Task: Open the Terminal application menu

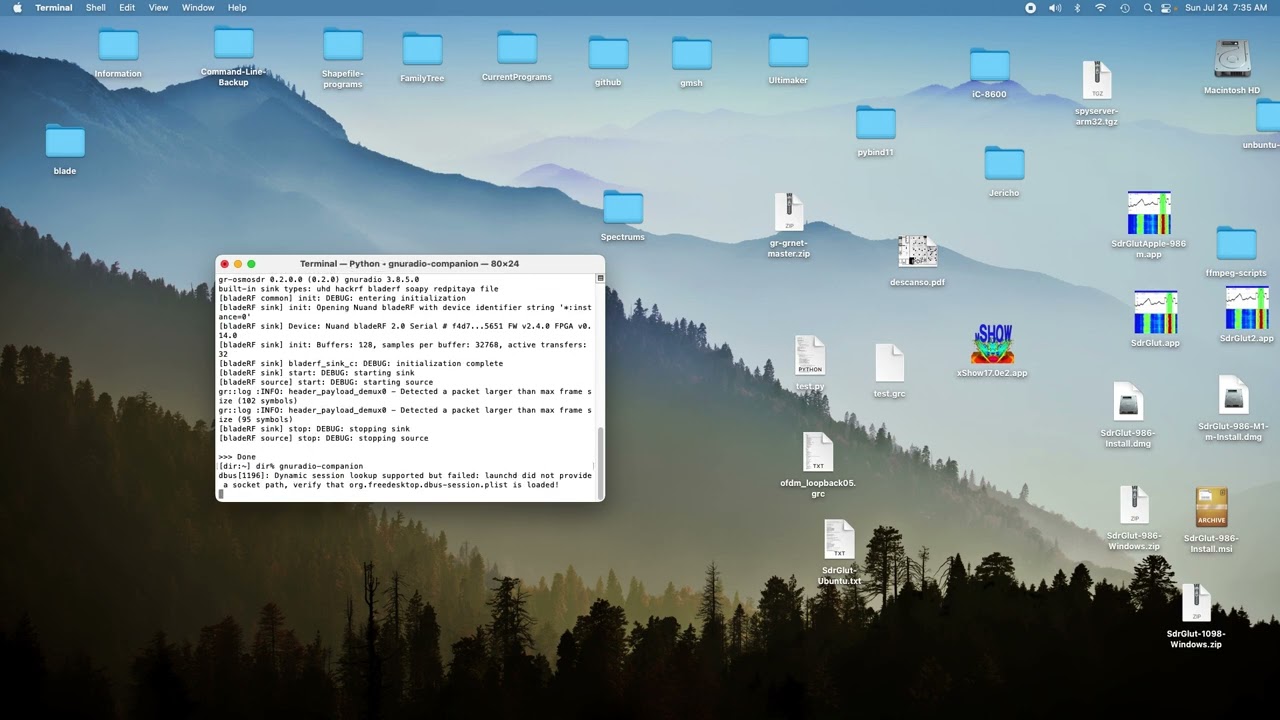Action: point(54,7)
